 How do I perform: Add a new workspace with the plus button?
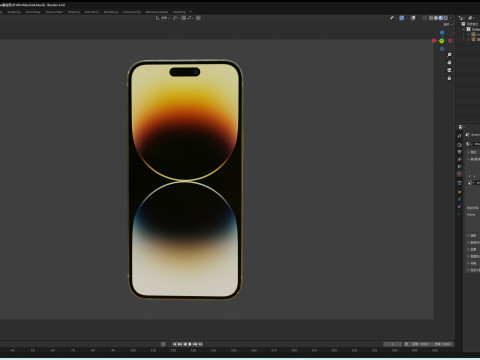(191, 12)
